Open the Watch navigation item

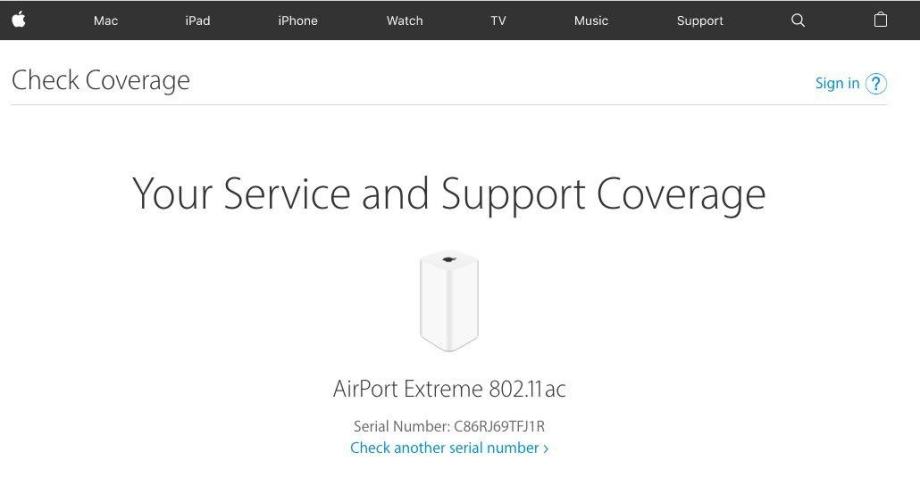tap(405, 21)
